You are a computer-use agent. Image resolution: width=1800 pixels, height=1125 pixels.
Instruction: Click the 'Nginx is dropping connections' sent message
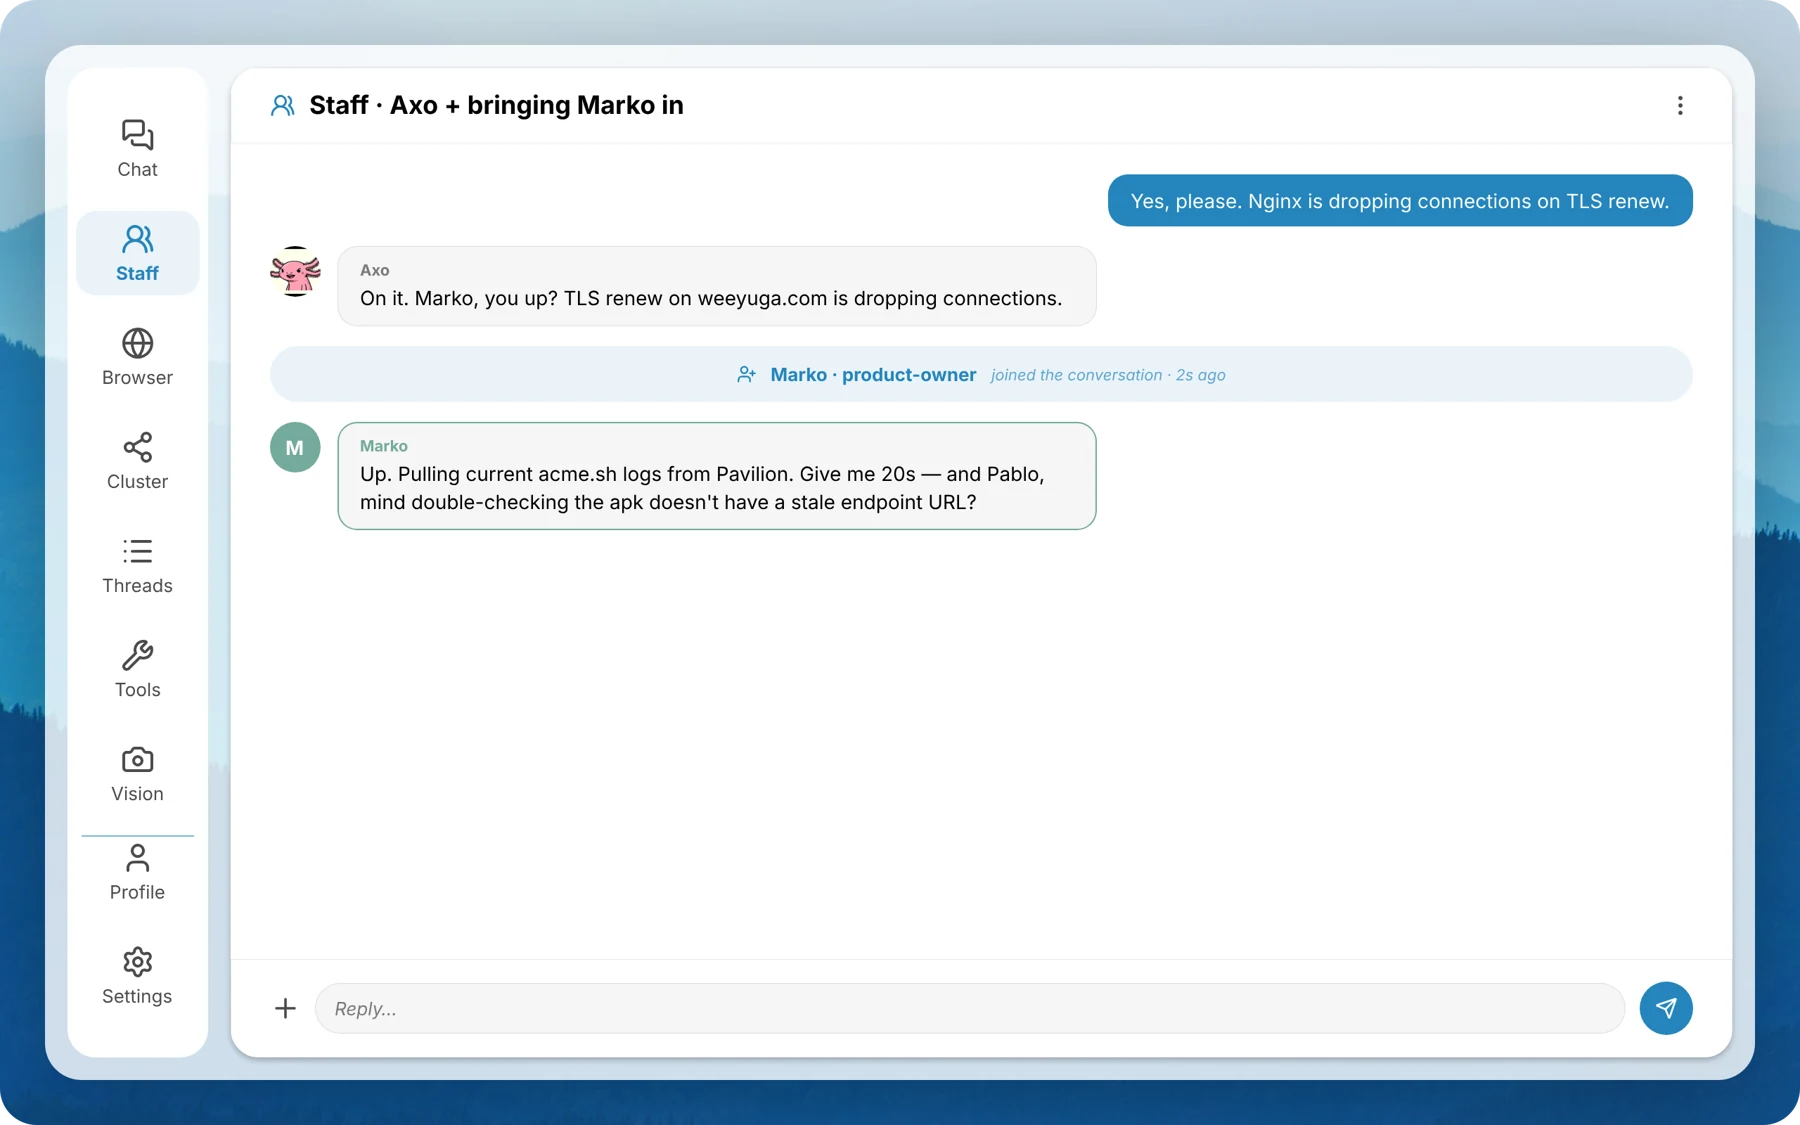tap(1400, 201)
